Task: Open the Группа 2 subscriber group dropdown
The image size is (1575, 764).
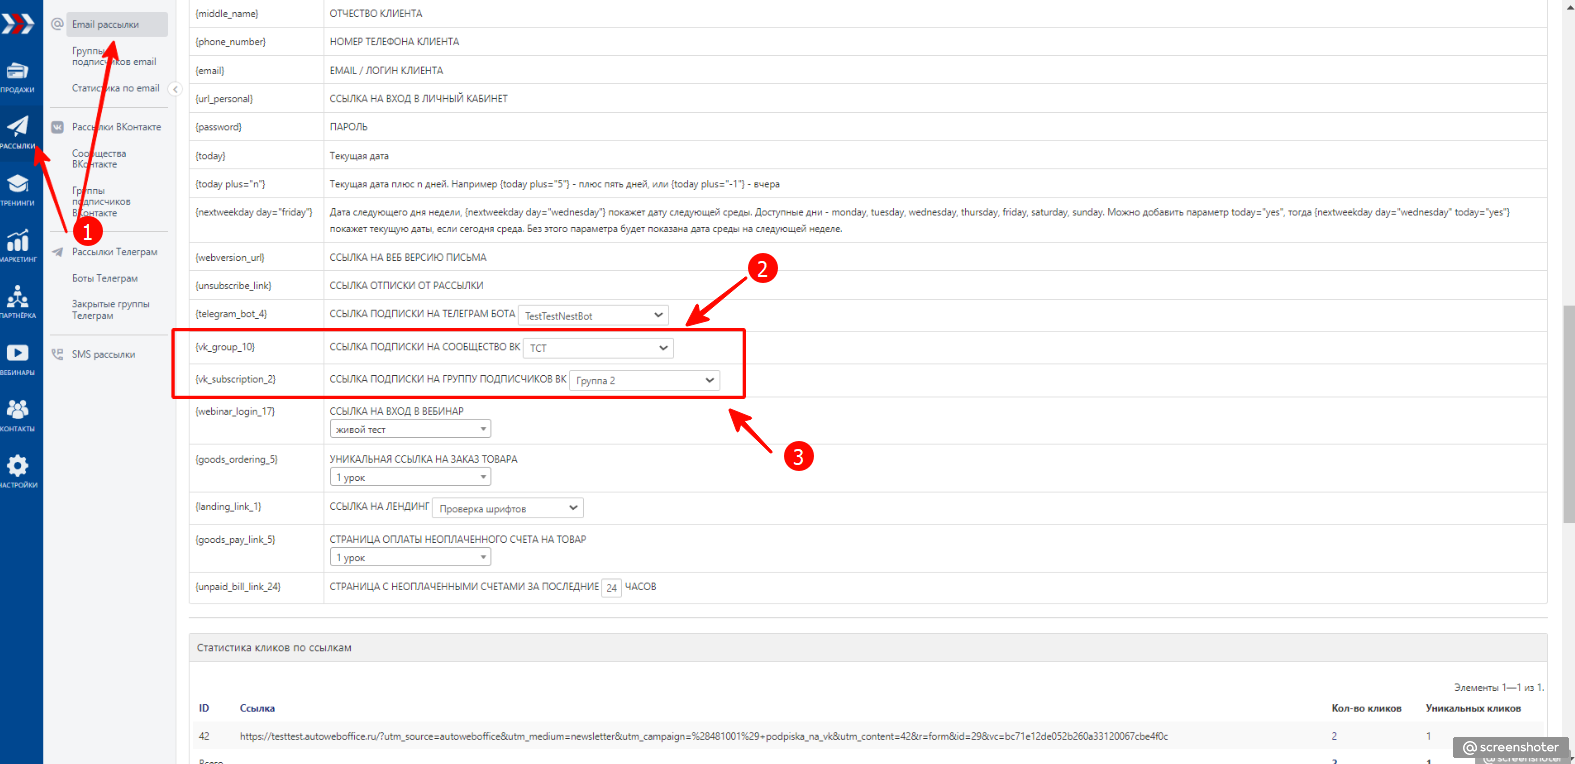Action: coord(645,380)
